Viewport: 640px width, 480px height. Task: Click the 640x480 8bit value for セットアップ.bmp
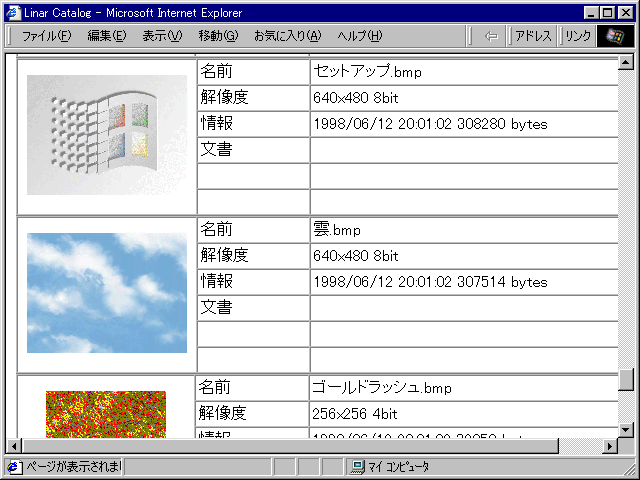point(356,98)
